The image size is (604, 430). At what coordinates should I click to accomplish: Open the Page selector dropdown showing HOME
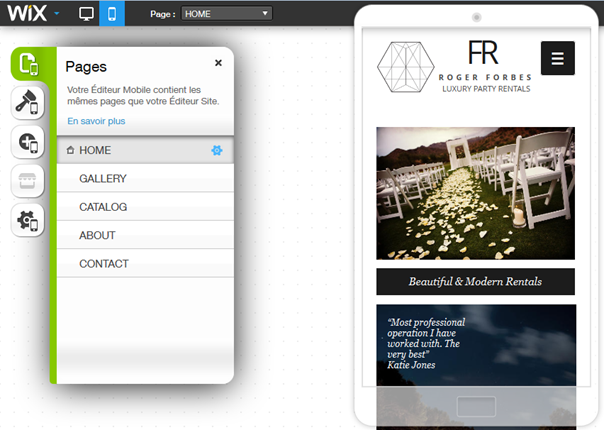226,13
